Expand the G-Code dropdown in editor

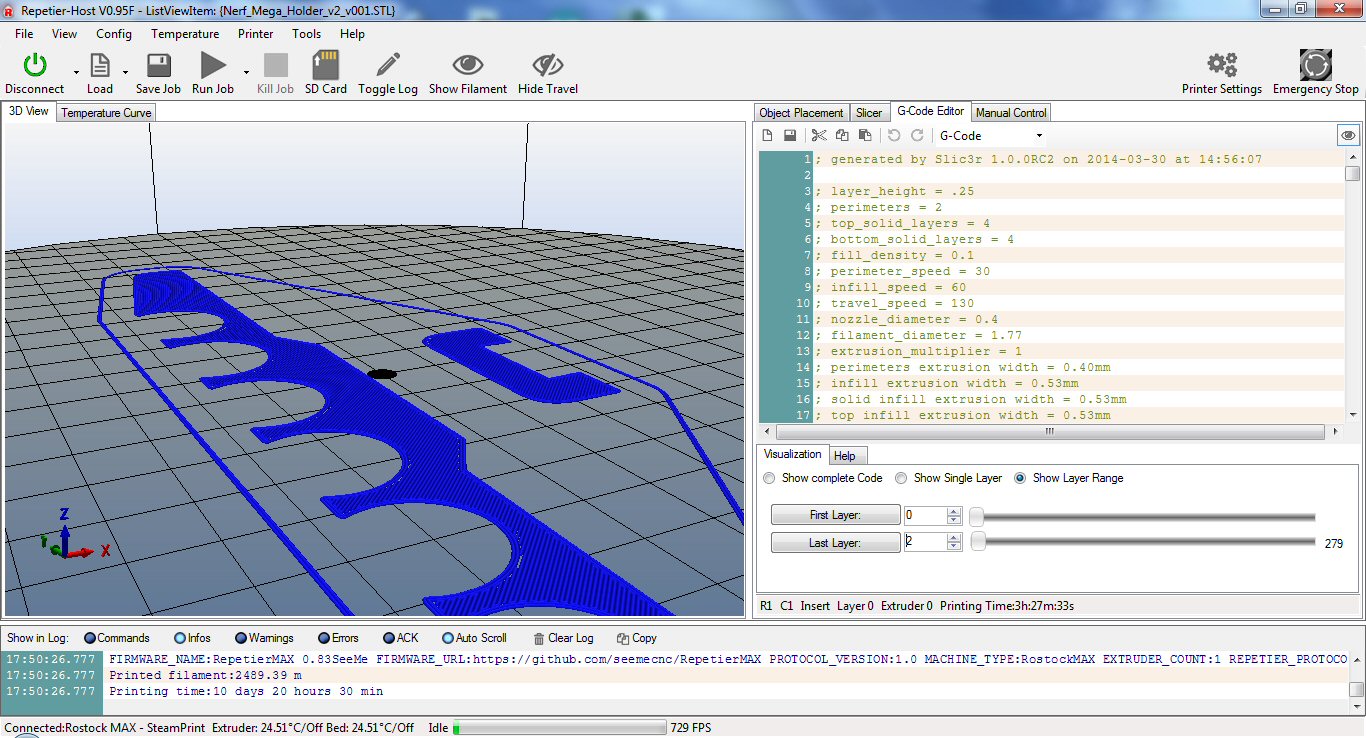(1039, 136)
